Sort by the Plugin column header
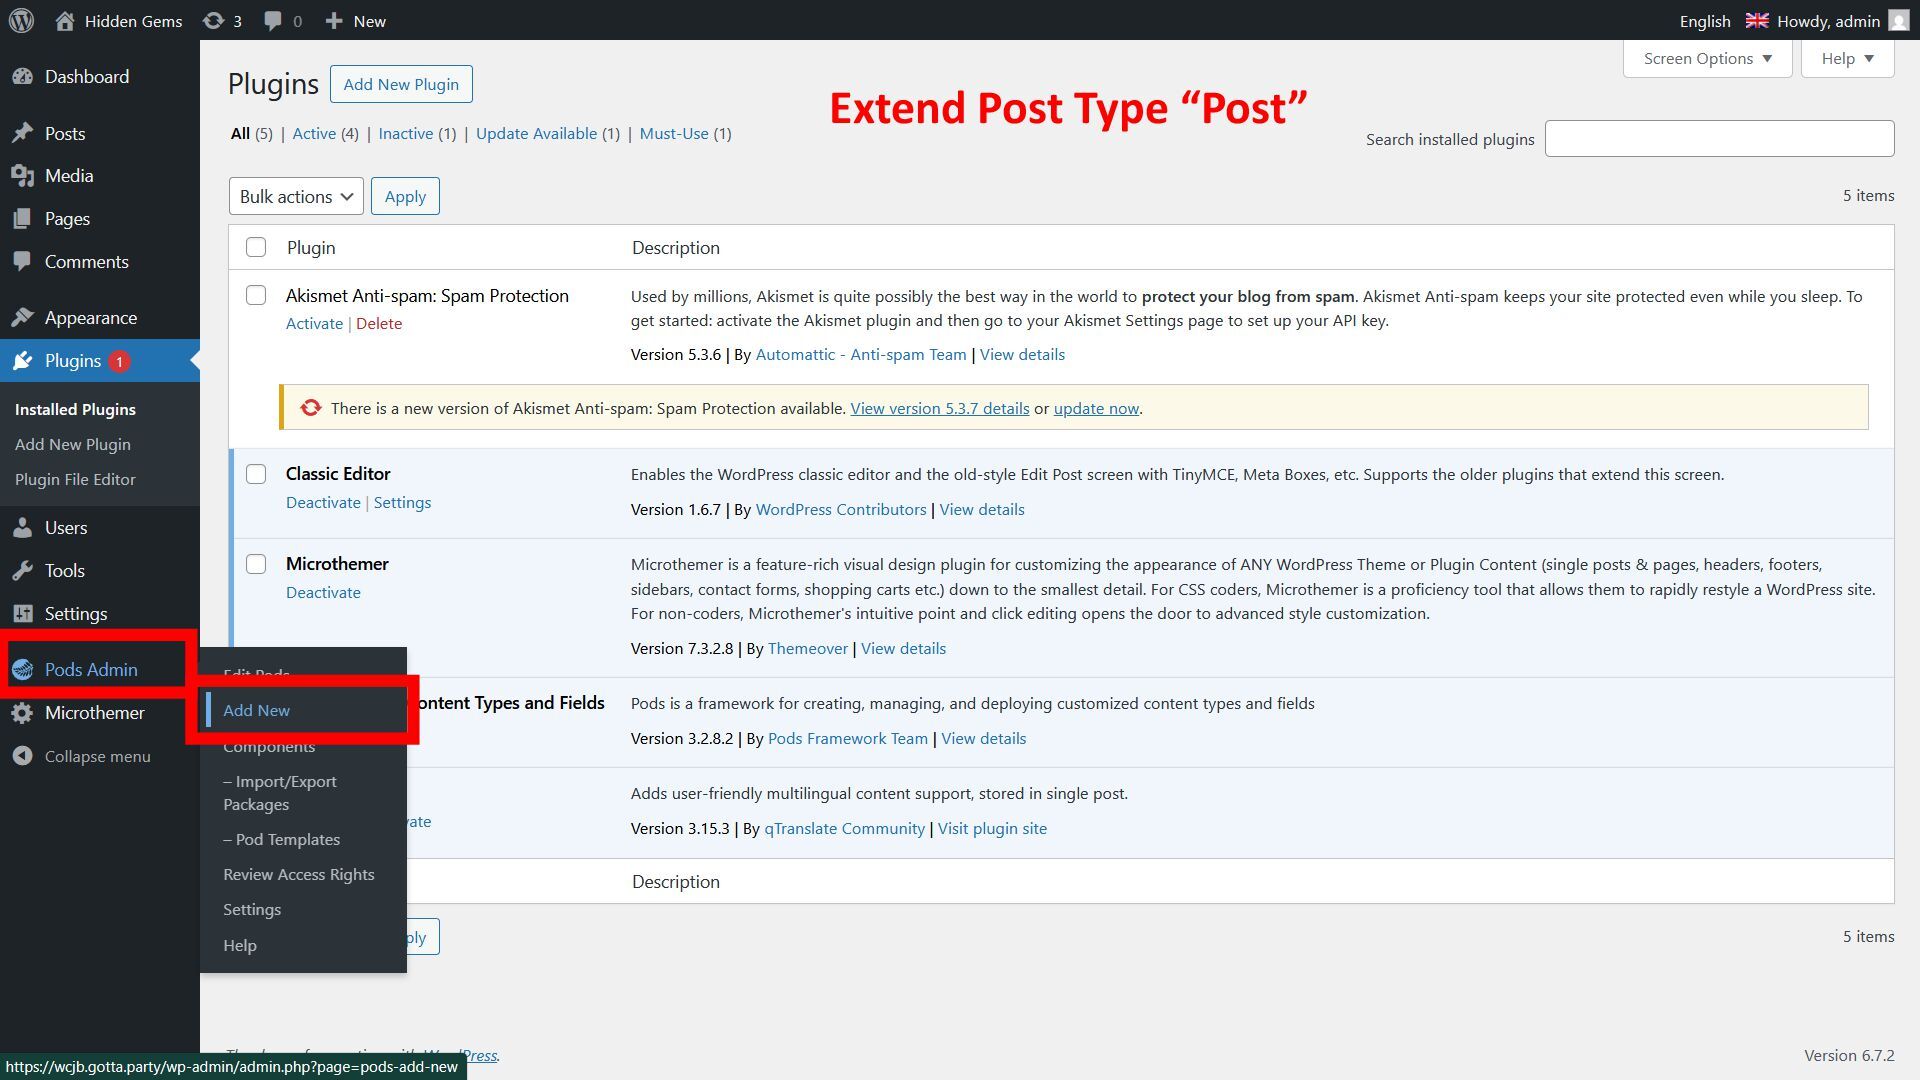The height and width of the screenshot is (1080, 1920). click(x=311, y=247)
